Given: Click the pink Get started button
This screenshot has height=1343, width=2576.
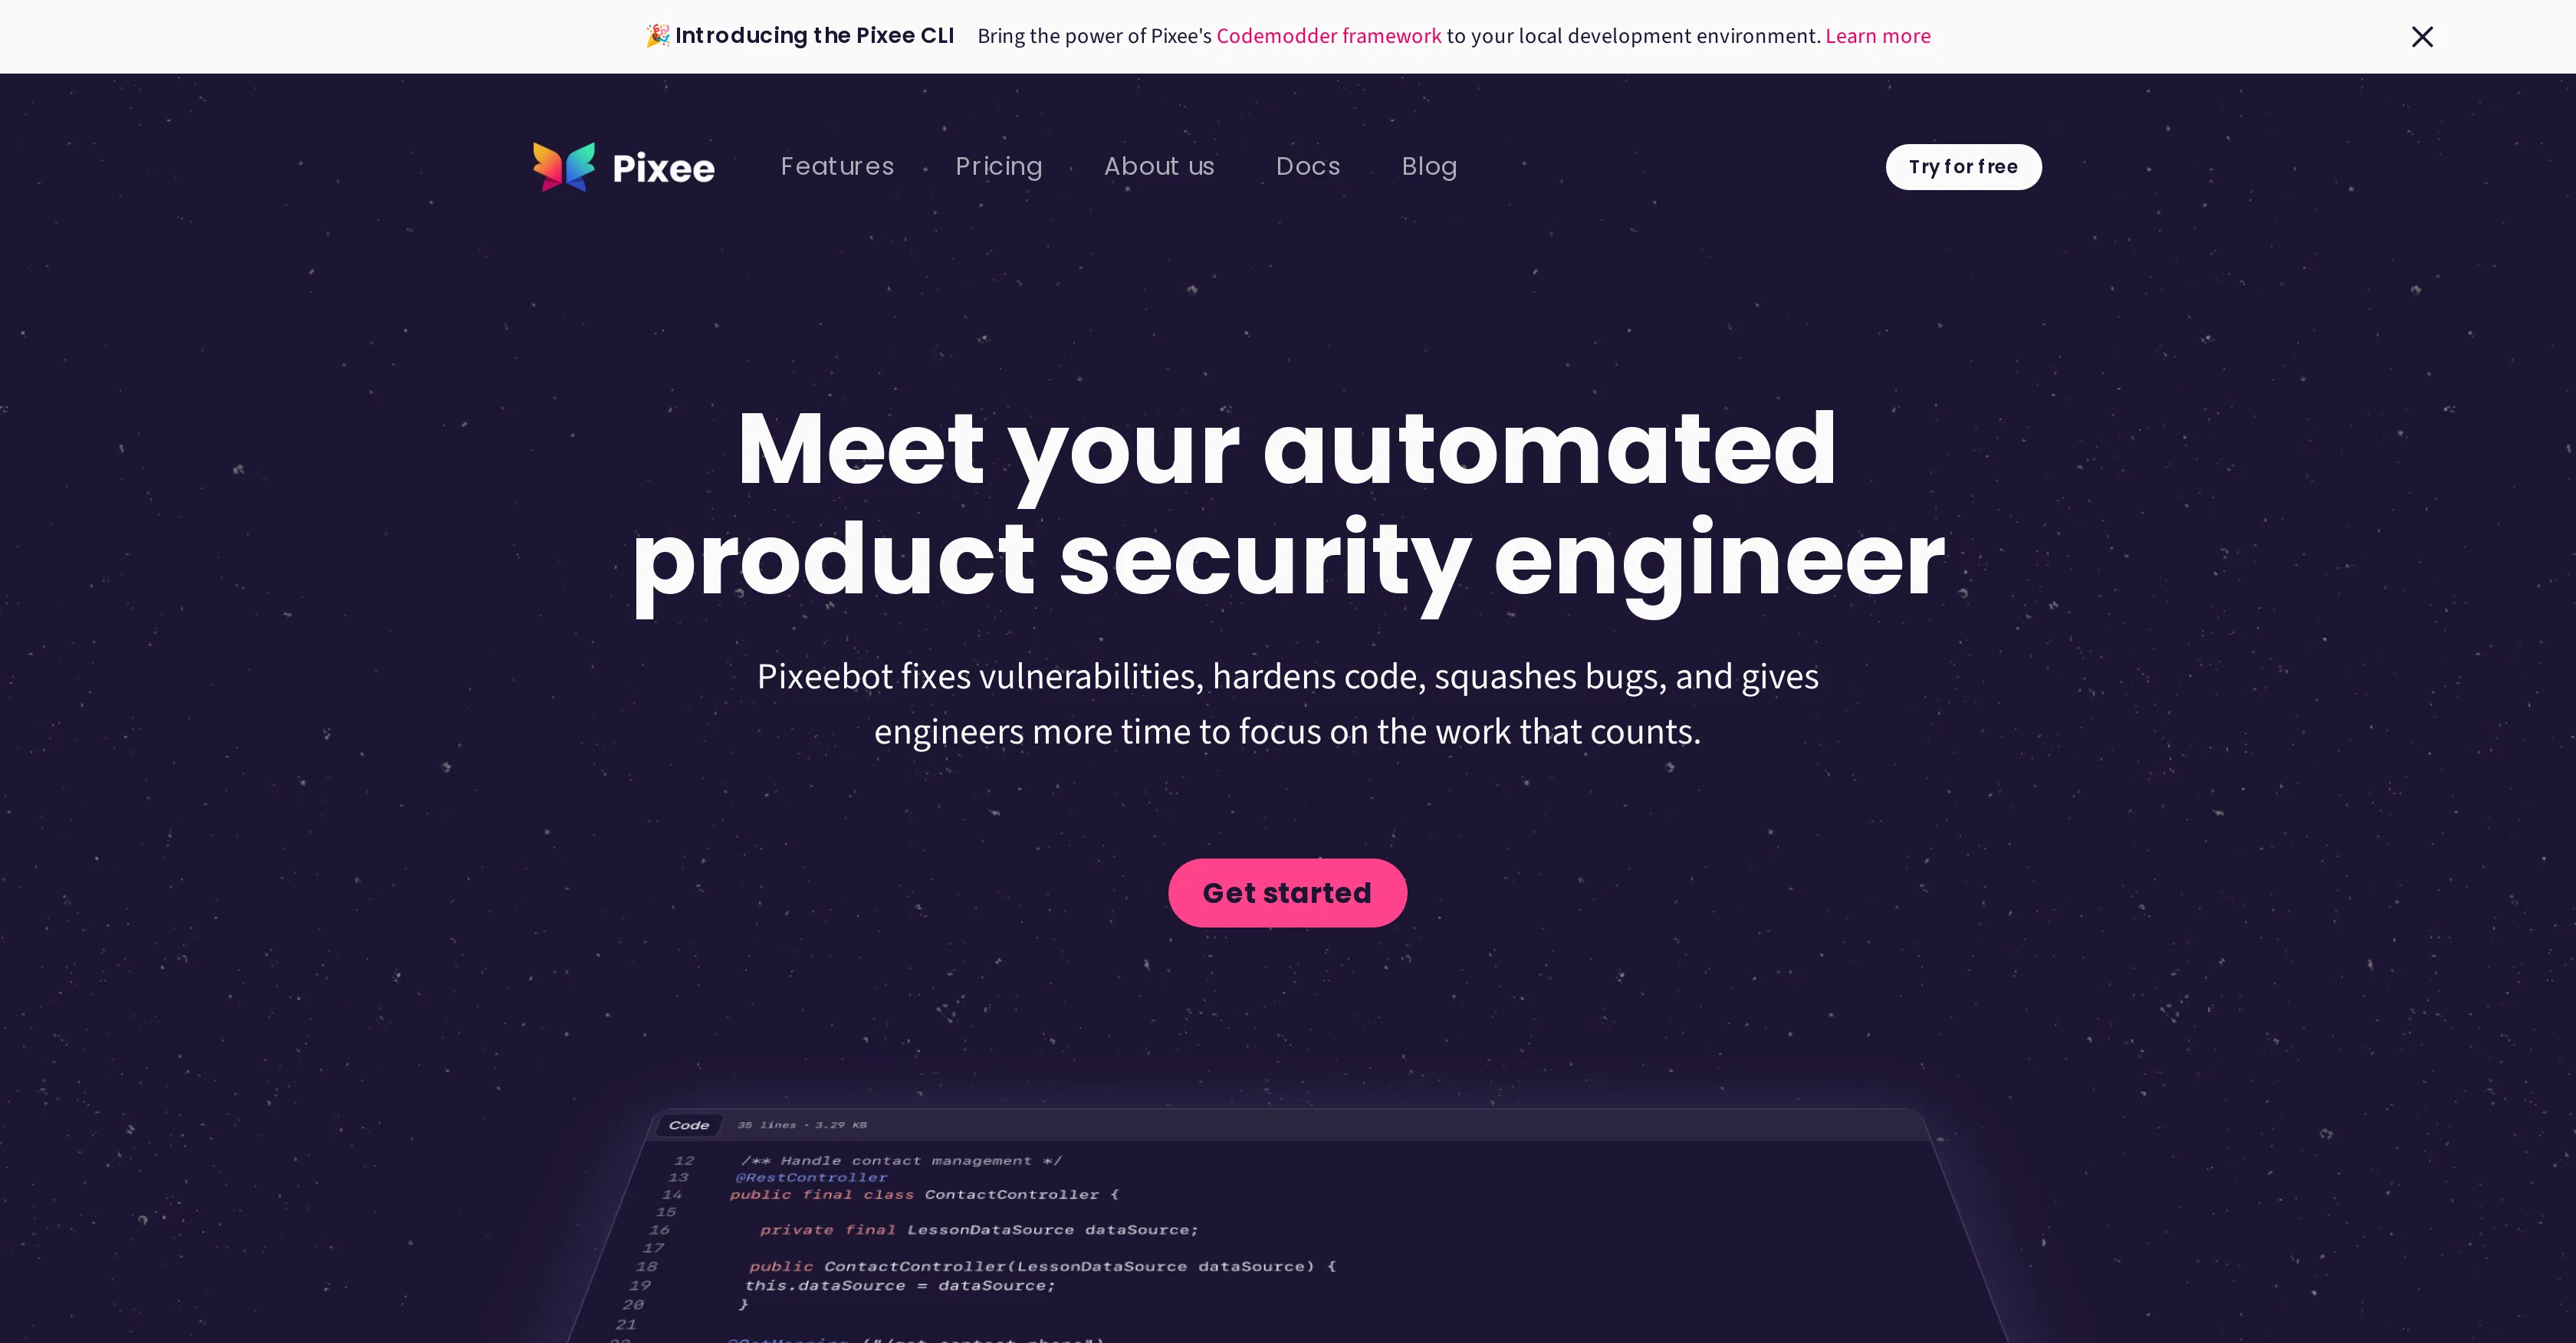Looking at the screenshot, I should pos(1287,893).
